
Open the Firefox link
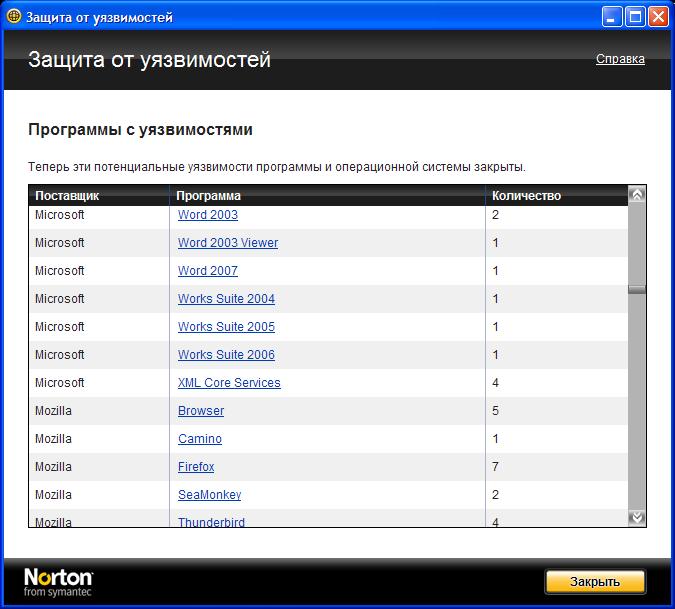click(x=196, y=467)
